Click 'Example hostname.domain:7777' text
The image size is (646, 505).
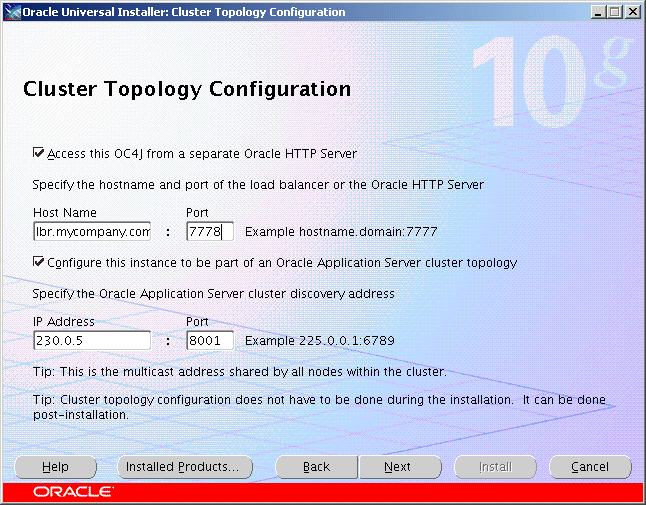[341, 231]
